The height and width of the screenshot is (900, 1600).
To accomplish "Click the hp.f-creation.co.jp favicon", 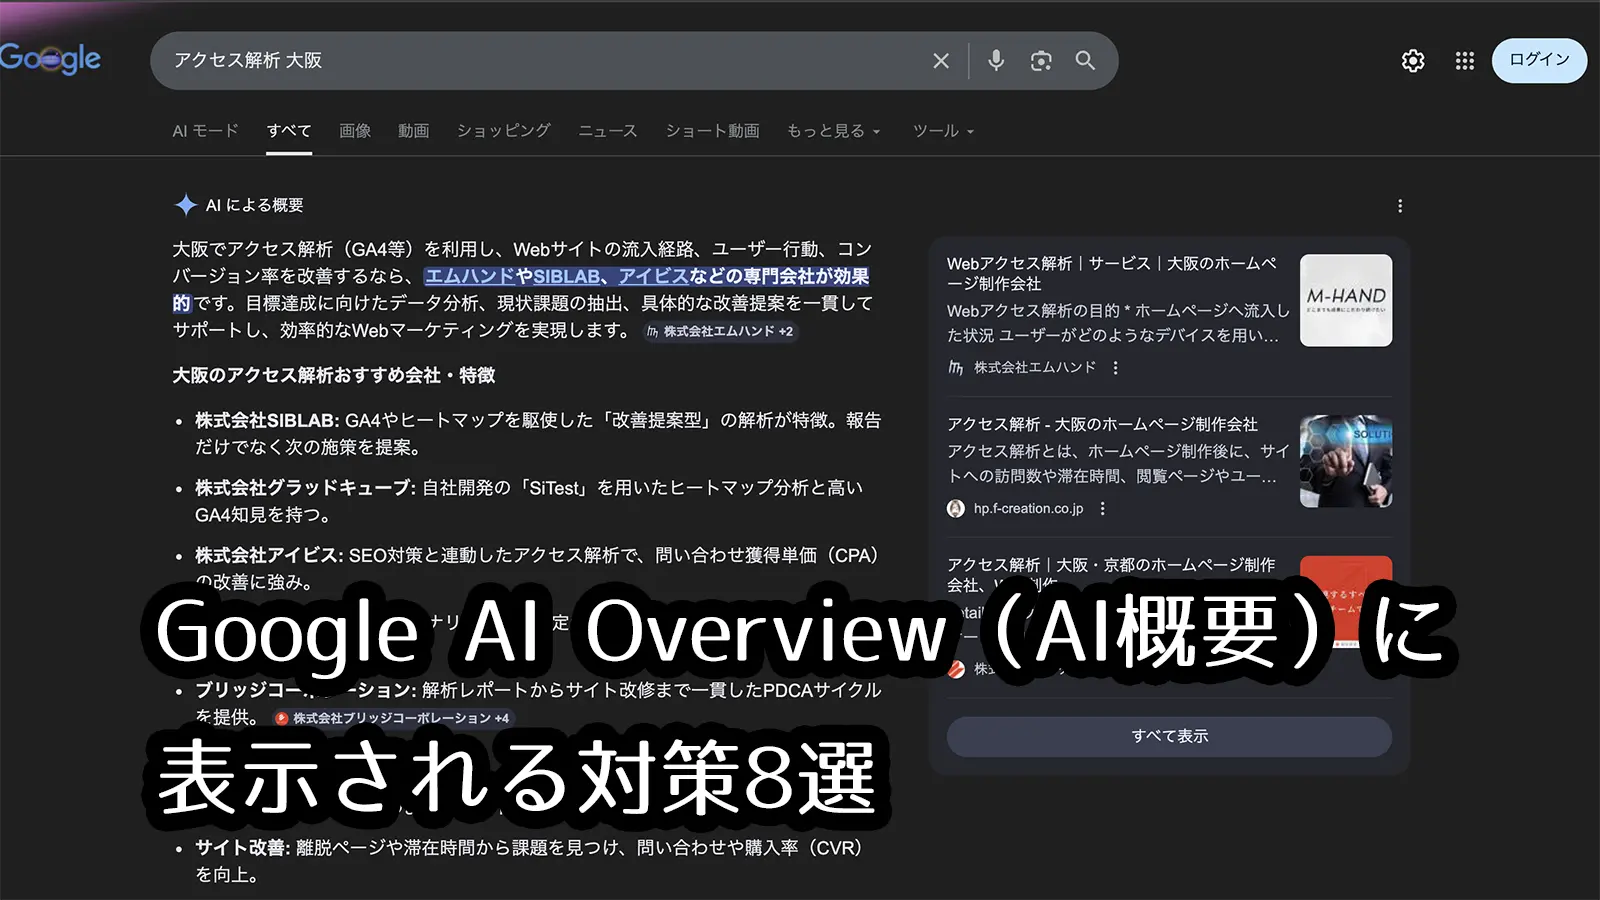I will (956, 509).
